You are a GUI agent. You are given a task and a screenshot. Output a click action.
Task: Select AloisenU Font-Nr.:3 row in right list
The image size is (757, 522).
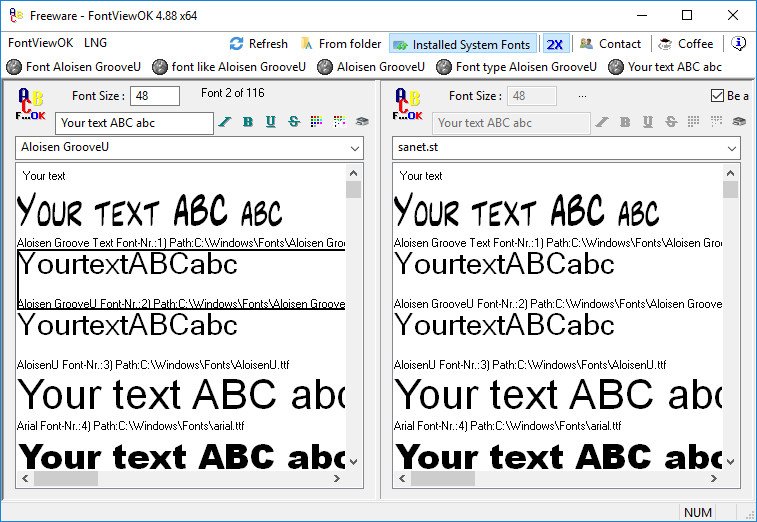pyautogui.click(x=558, y=340)
